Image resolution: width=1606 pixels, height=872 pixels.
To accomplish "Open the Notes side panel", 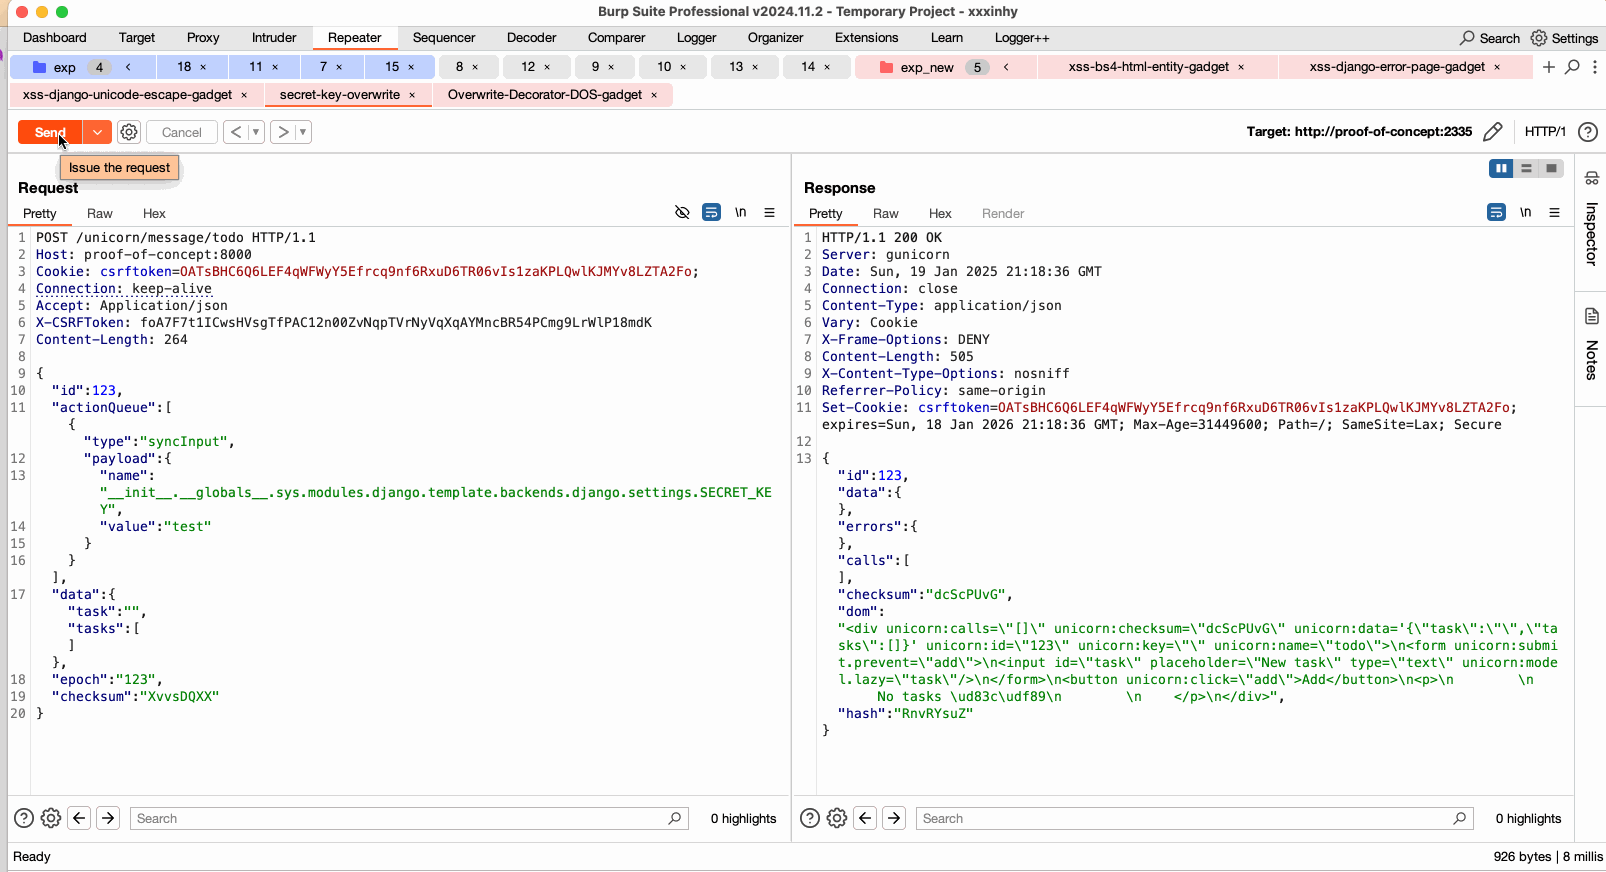I will [1591, 346].
